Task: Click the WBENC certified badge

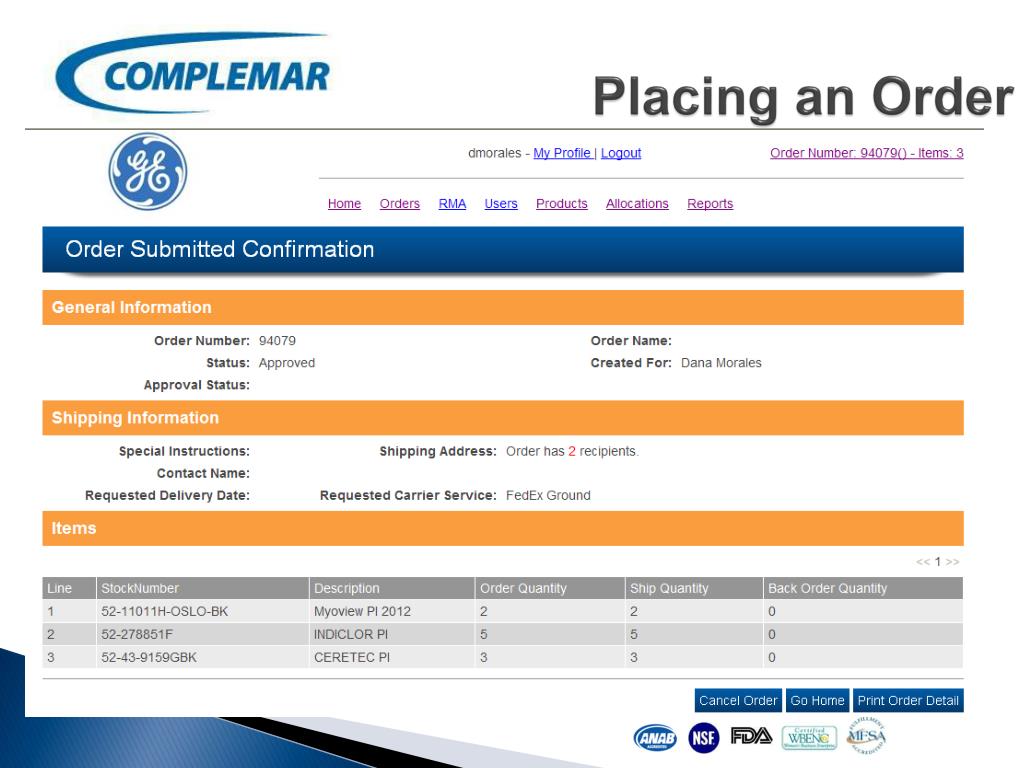Action: 809,738
